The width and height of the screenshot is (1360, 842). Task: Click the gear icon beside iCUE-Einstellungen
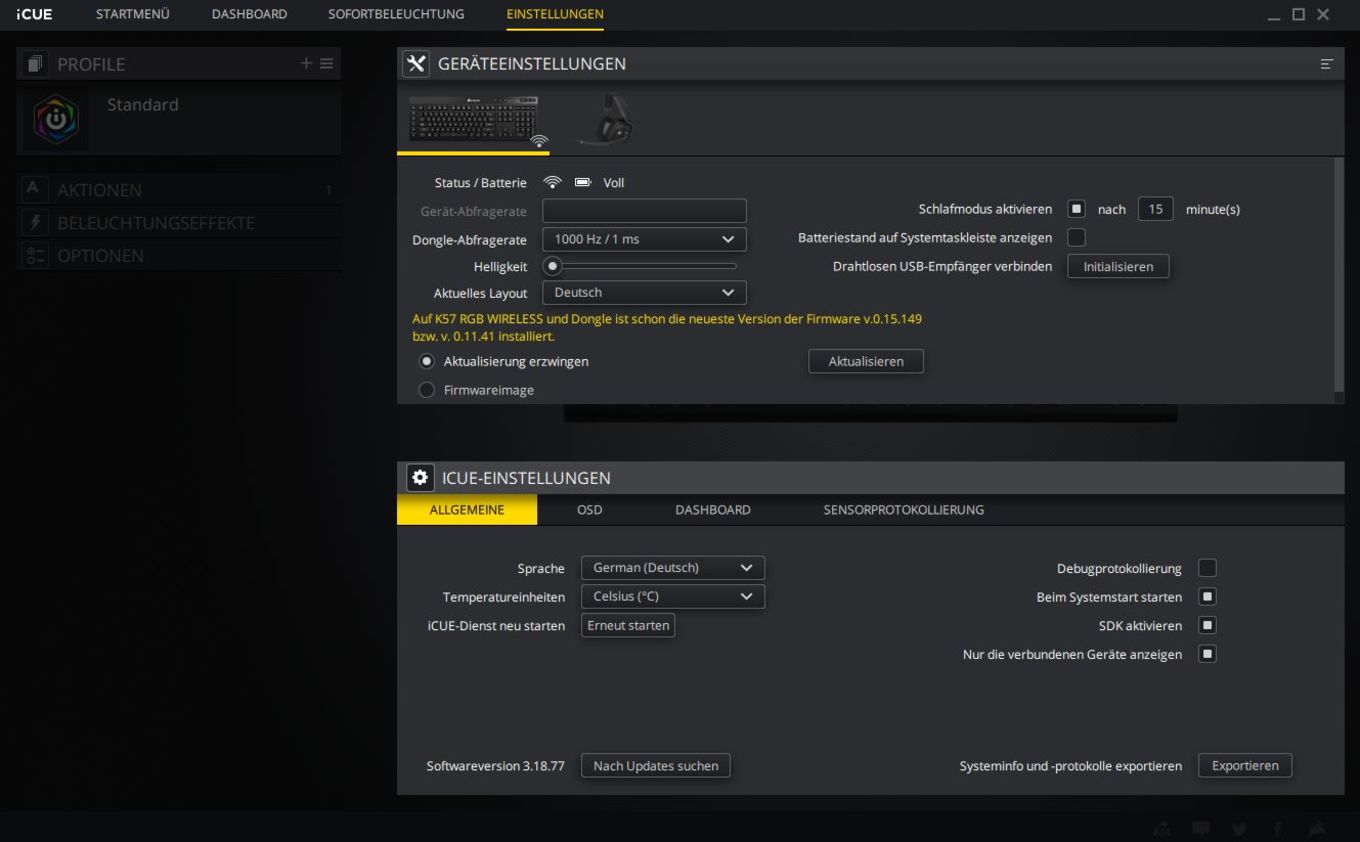point(420,478)
